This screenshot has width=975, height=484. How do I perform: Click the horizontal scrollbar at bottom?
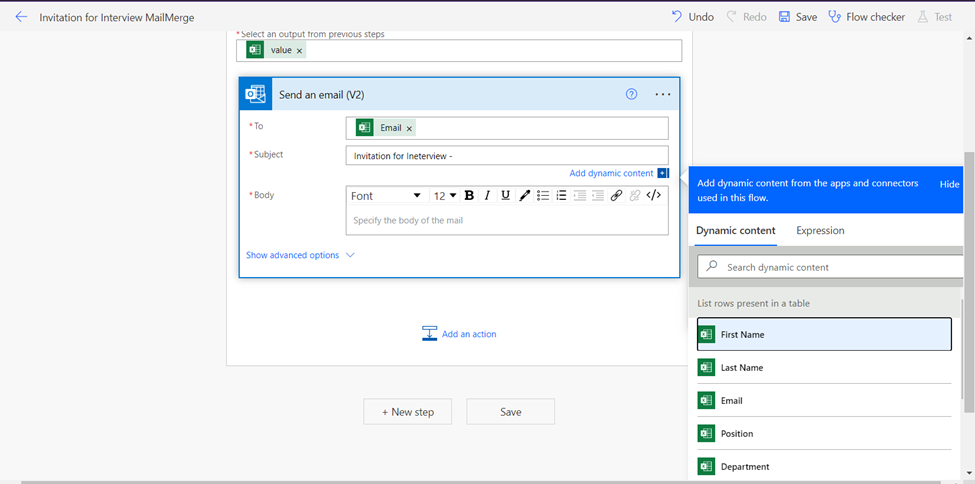point(479,482)
